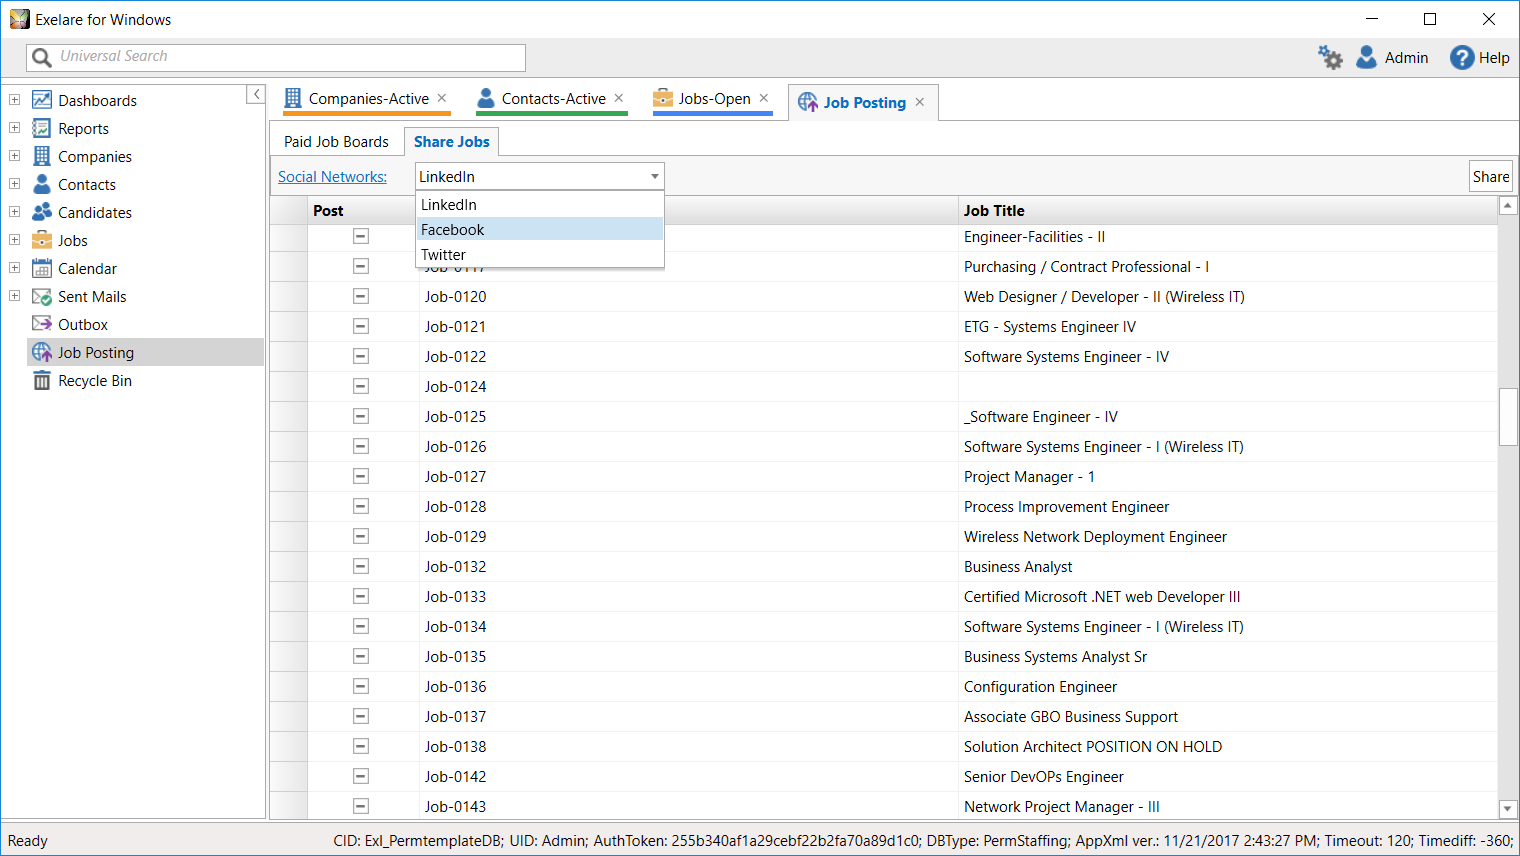
Task: Toggle Post checkbox for Job-0129
Action: pyautogui.click(x=361, y=536)
